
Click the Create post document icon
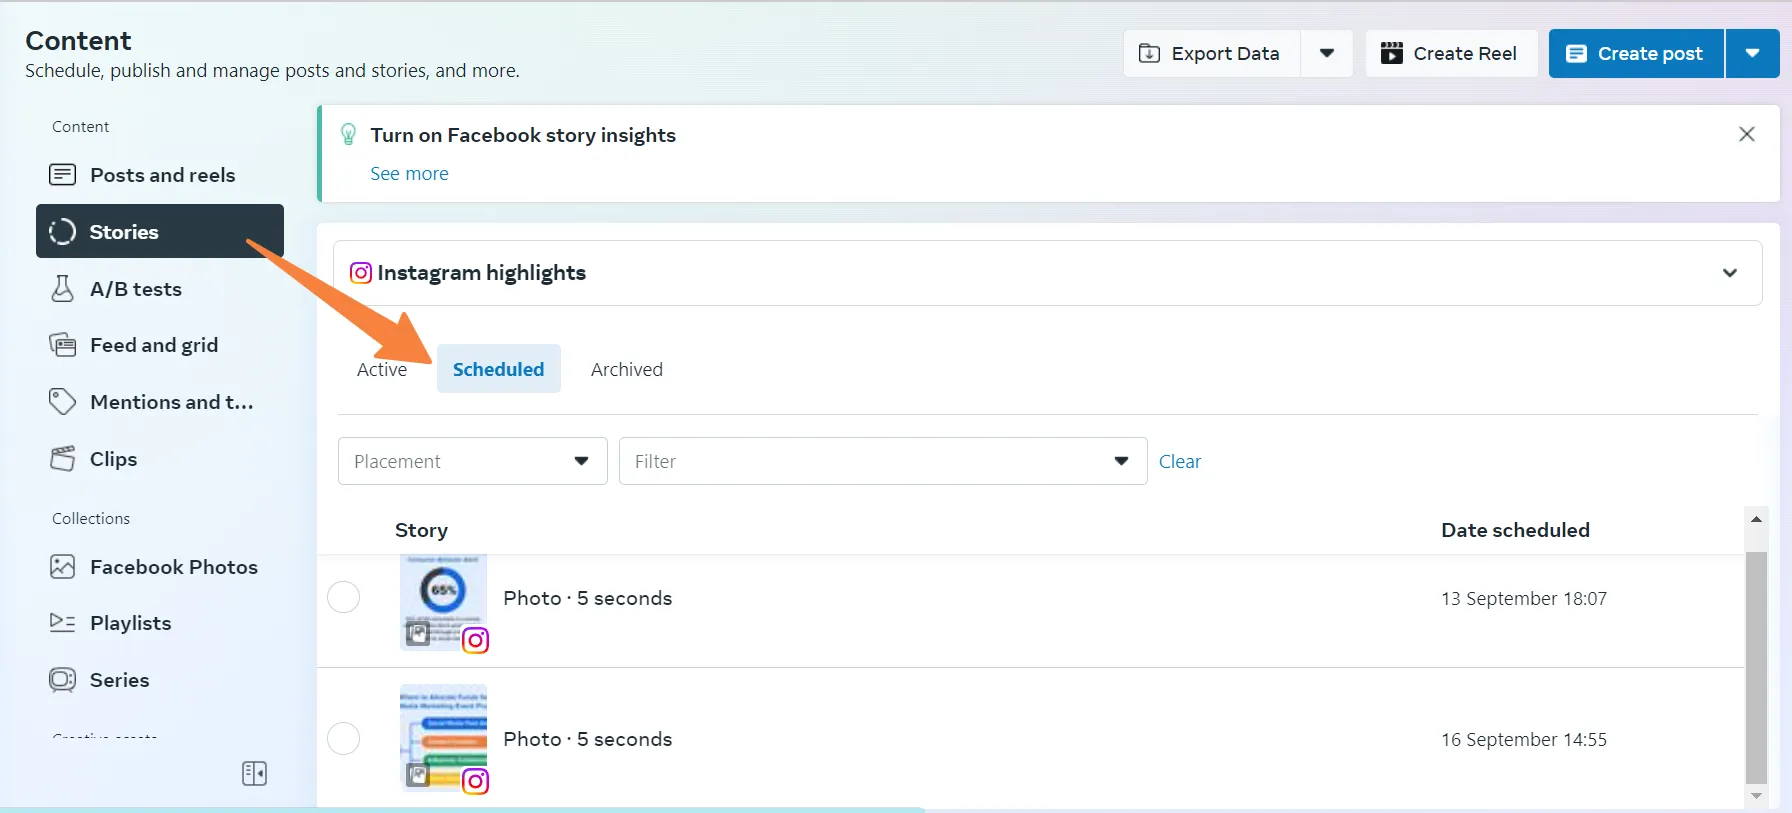[1576, 53]
